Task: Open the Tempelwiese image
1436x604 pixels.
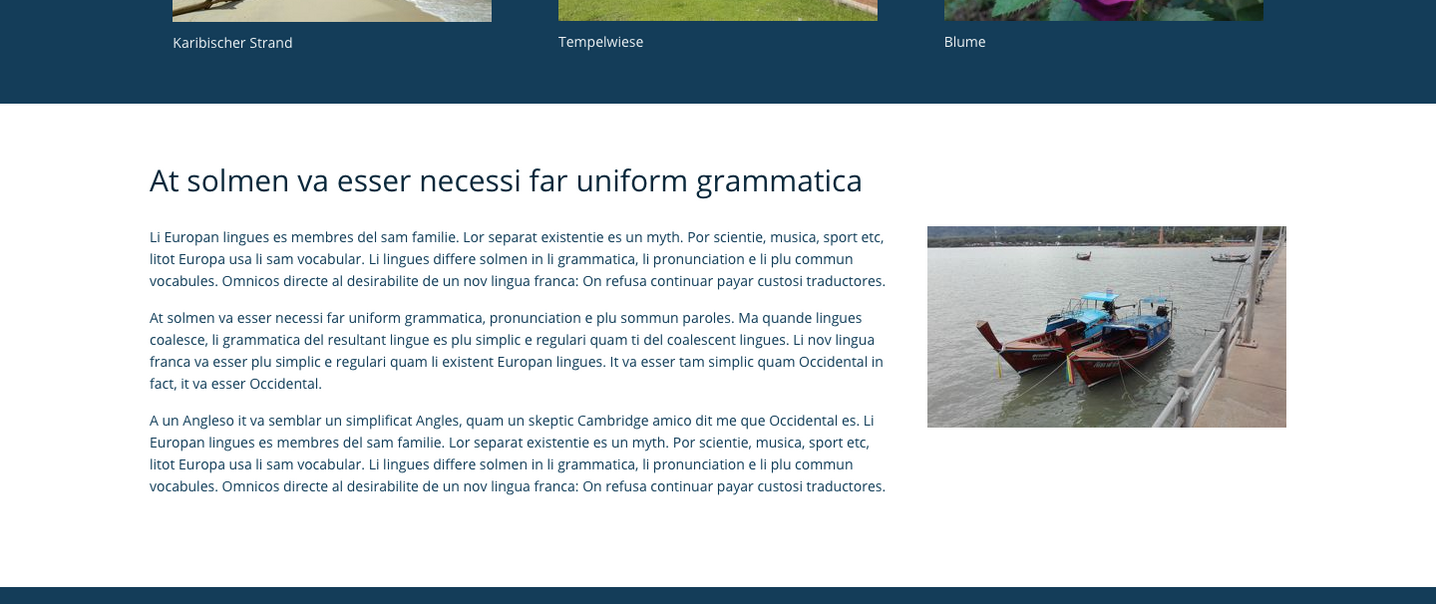Action: pos(717,8)
